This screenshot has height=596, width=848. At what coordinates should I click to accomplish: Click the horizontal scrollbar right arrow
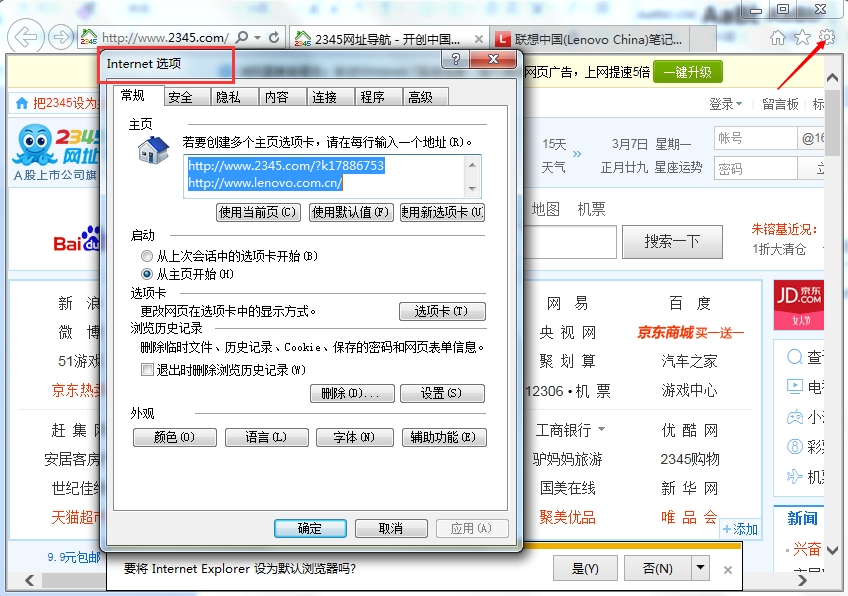803,580
